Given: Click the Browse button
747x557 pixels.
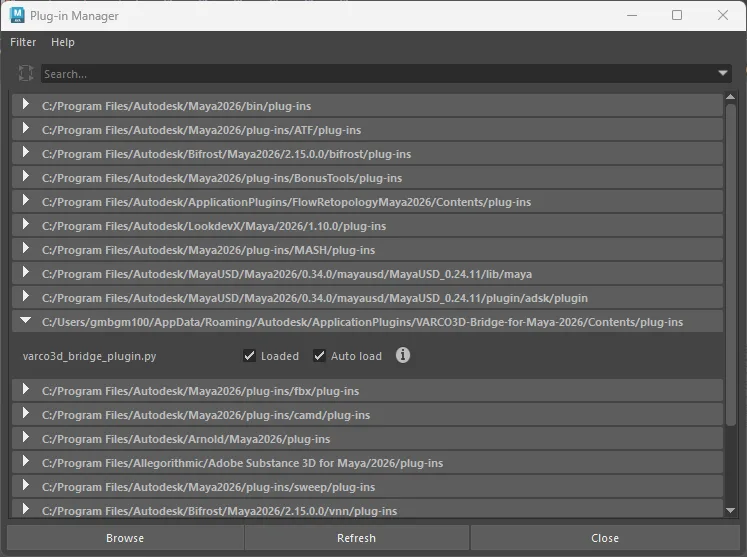Looking at the screenshot, I should pyautogui.click(x=125, y=538).
